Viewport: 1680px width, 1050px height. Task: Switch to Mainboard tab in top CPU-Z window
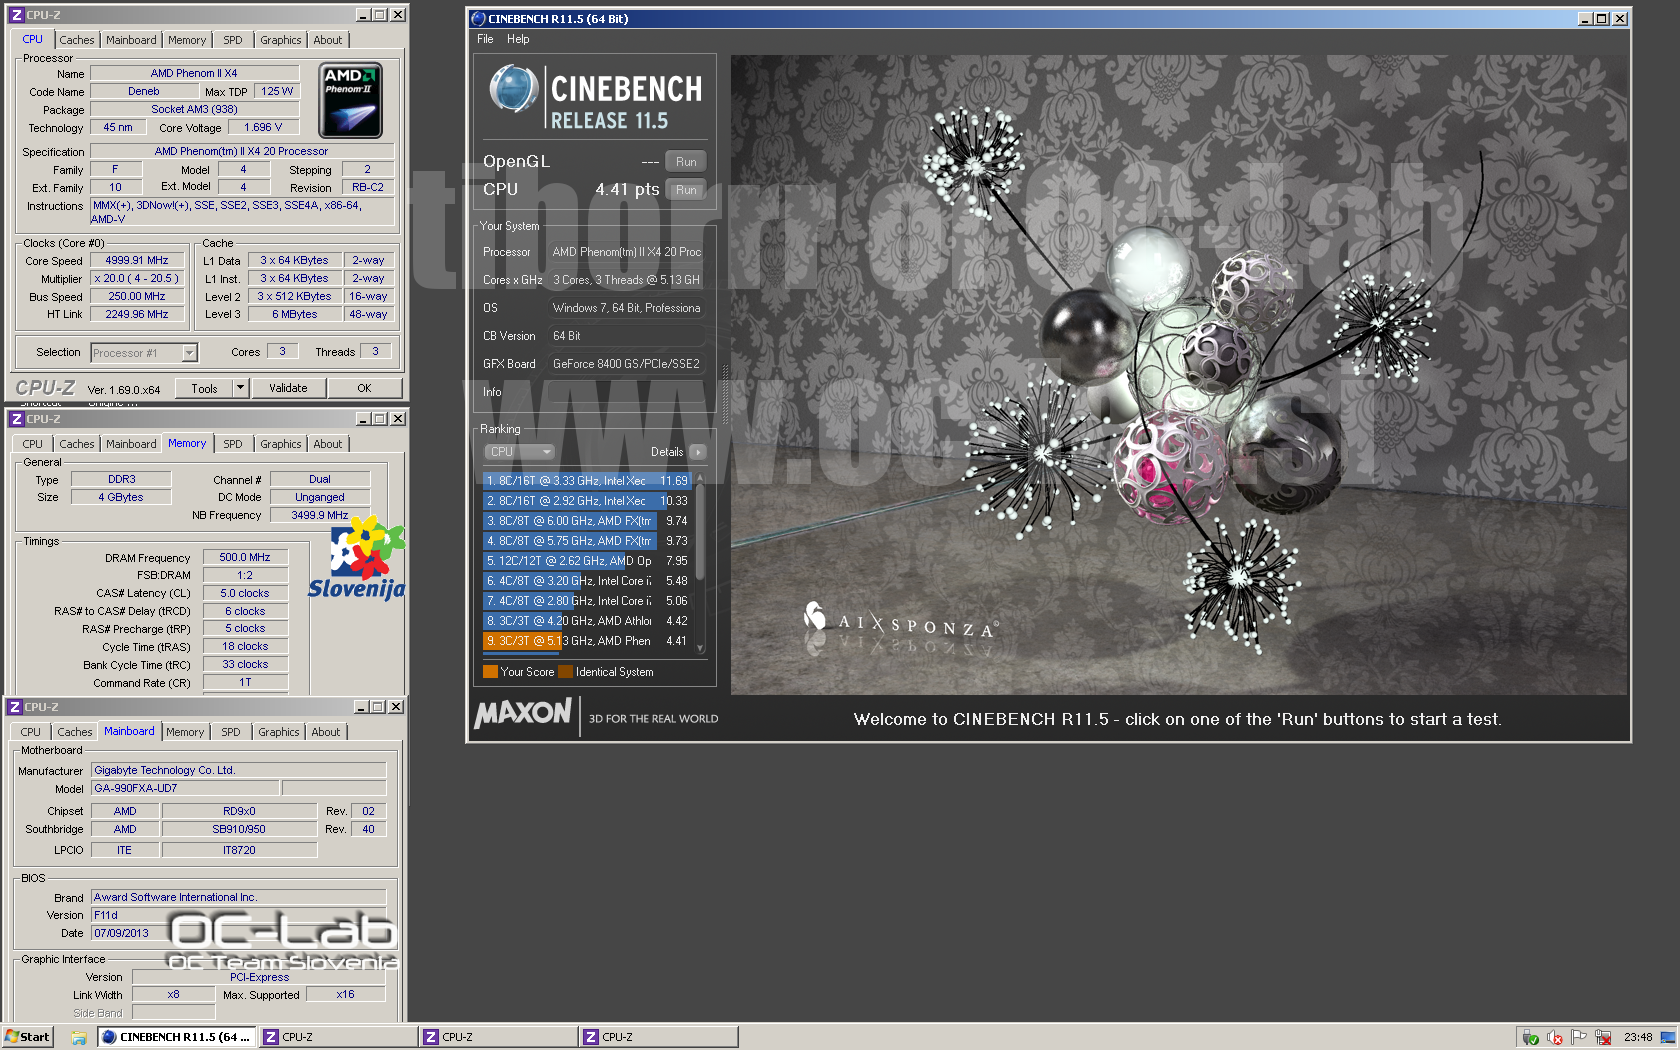[131, 40]
